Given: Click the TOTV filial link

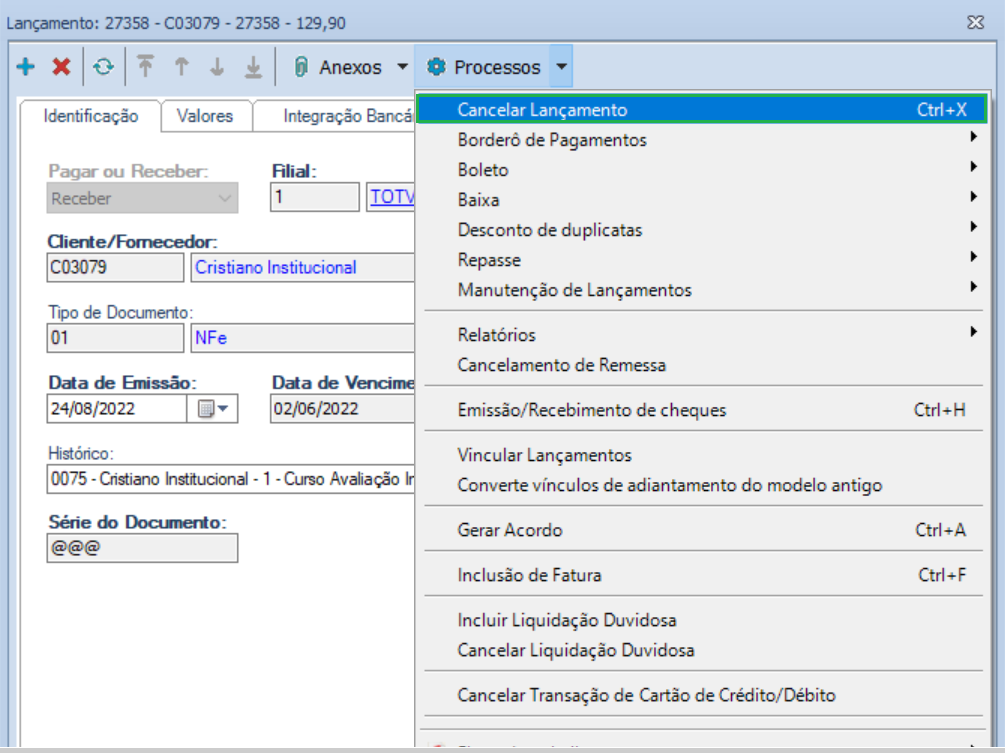Looking at the screenshot, I should click(x=392, y=197).
